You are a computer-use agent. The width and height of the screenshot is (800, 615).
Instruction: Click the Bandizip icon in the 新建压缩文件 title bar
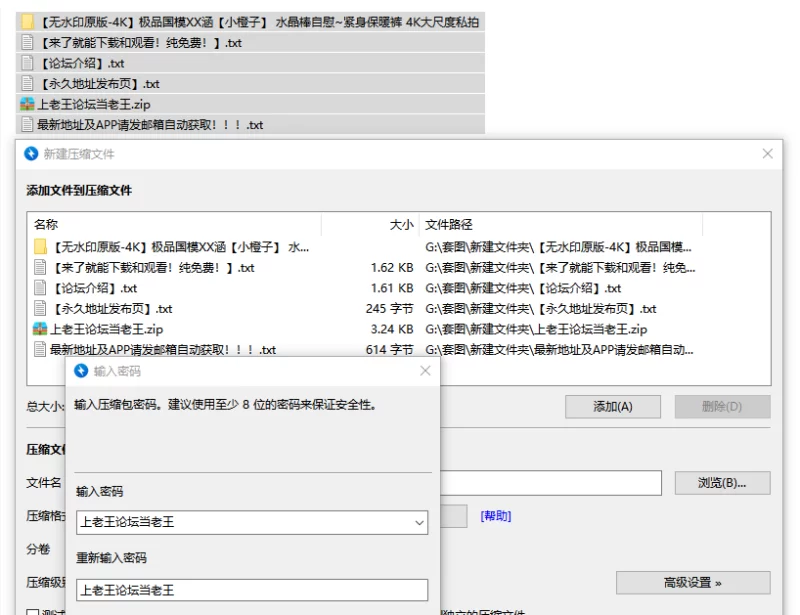[x=31, y=154]
